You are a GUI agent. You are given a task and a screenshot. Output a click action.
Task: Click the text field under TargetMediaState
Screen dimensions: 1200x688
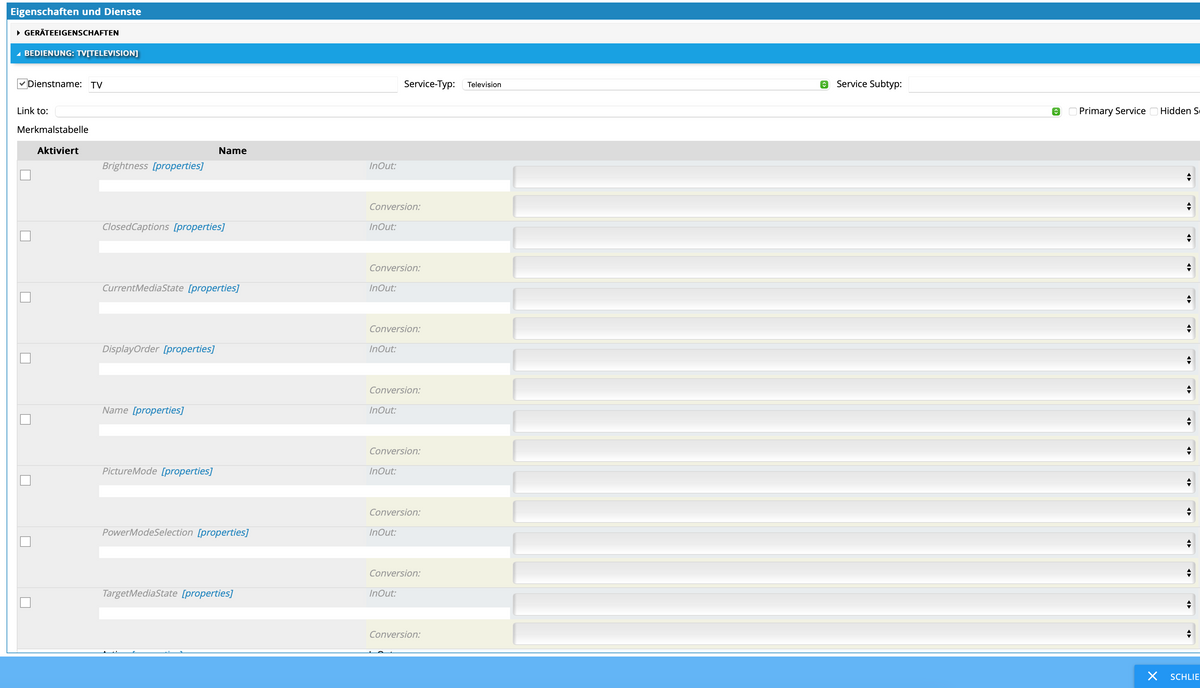[304, 613]
